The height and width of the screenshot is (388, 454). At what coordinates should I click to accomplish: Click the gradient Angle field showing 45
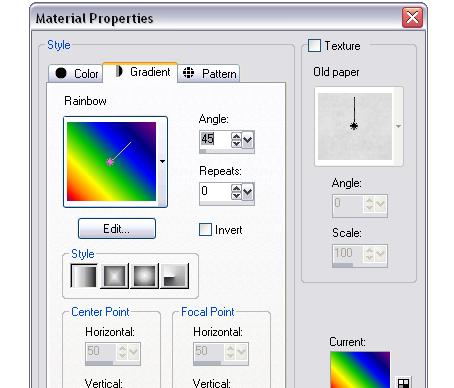click(215, 139)
